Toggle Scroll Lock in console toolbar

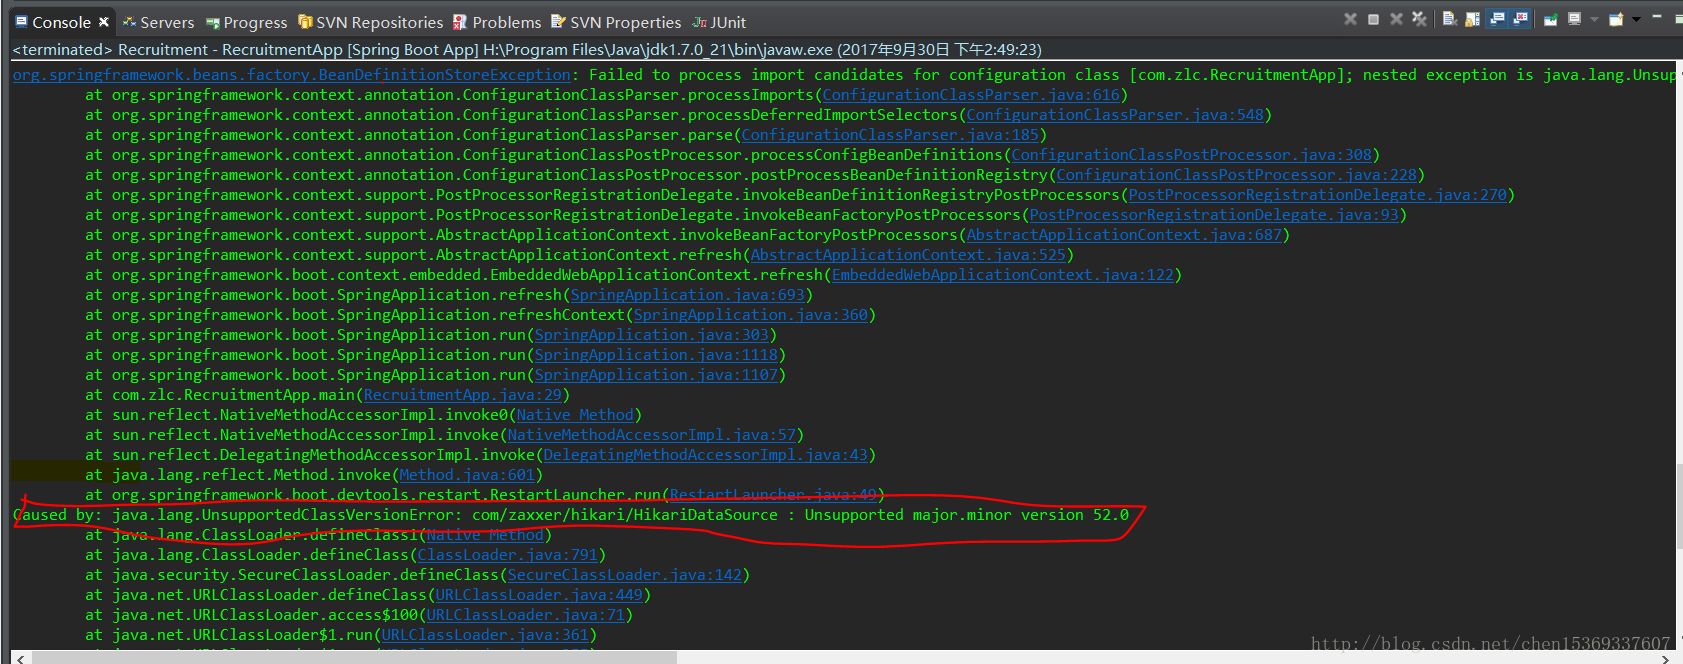1473,19
